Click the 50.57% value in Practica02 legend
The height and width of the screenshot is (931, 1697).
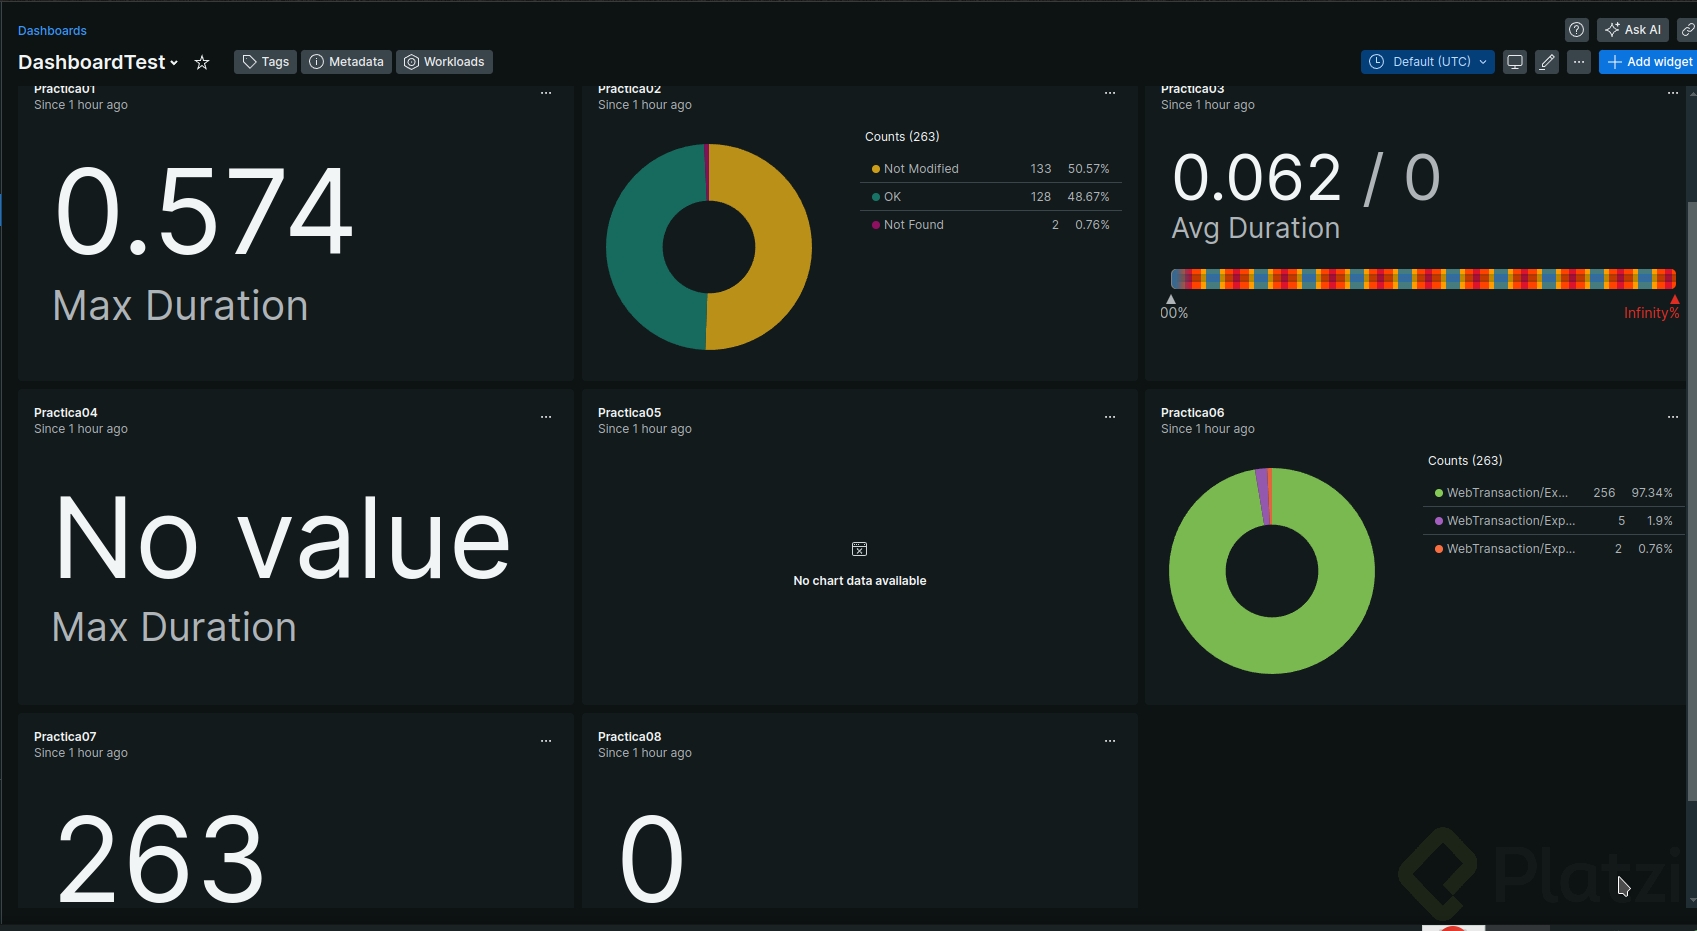(x=1088, y=169)
